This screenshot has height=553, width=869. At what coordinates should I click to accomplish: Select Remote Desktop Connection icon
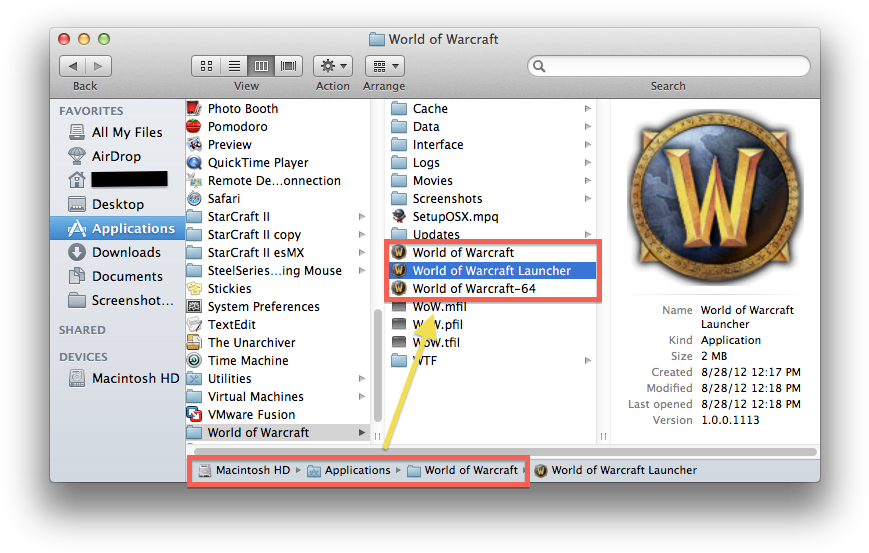coord(194,181)
